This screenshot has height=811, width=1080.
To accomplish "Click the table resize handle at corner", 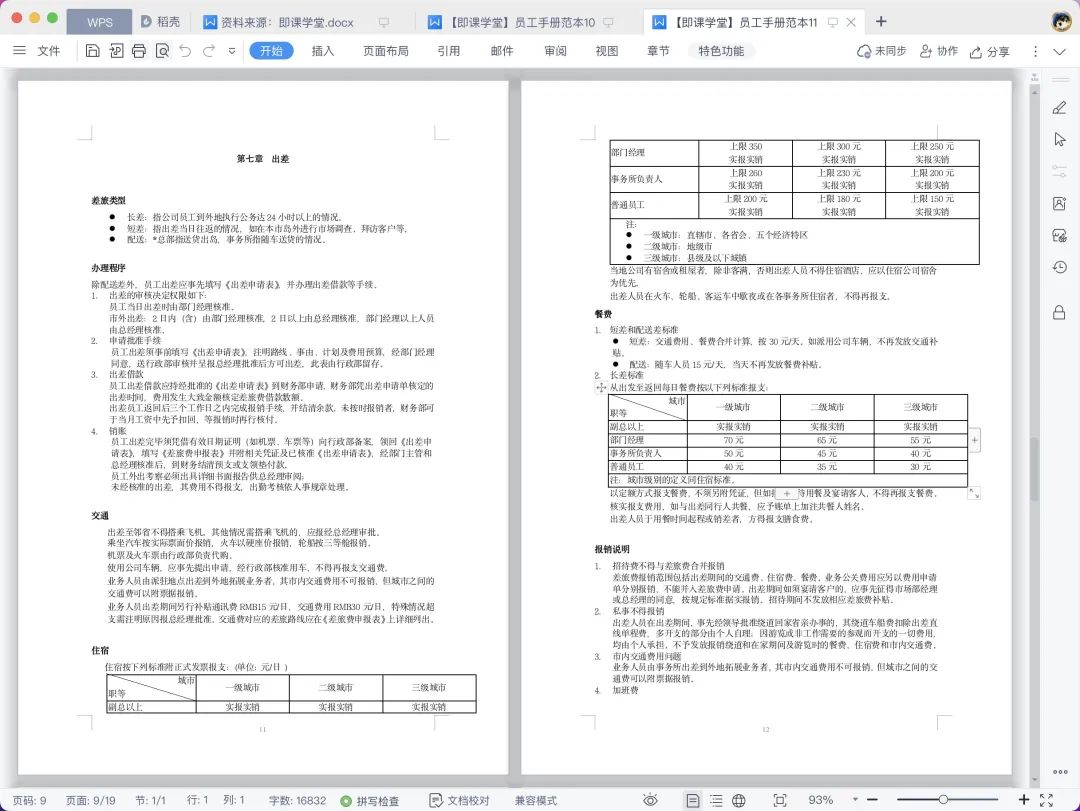I will tap(974, 493).
